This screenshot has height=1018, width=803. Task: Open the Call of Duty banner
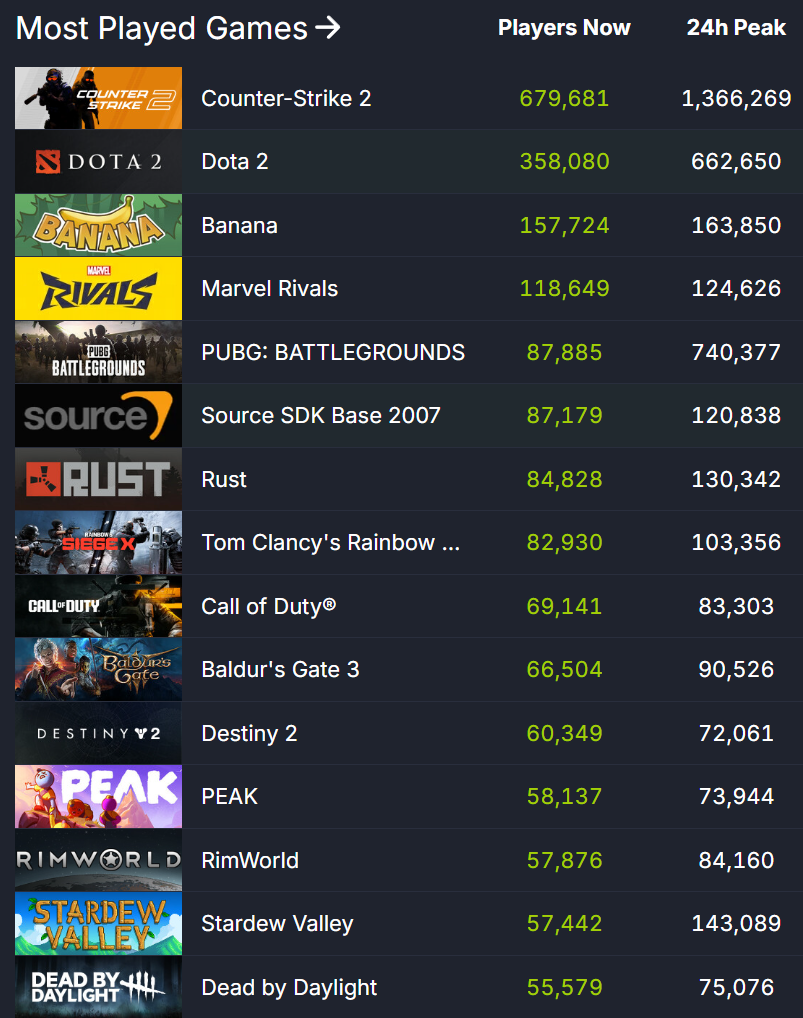tap(98, 606)
